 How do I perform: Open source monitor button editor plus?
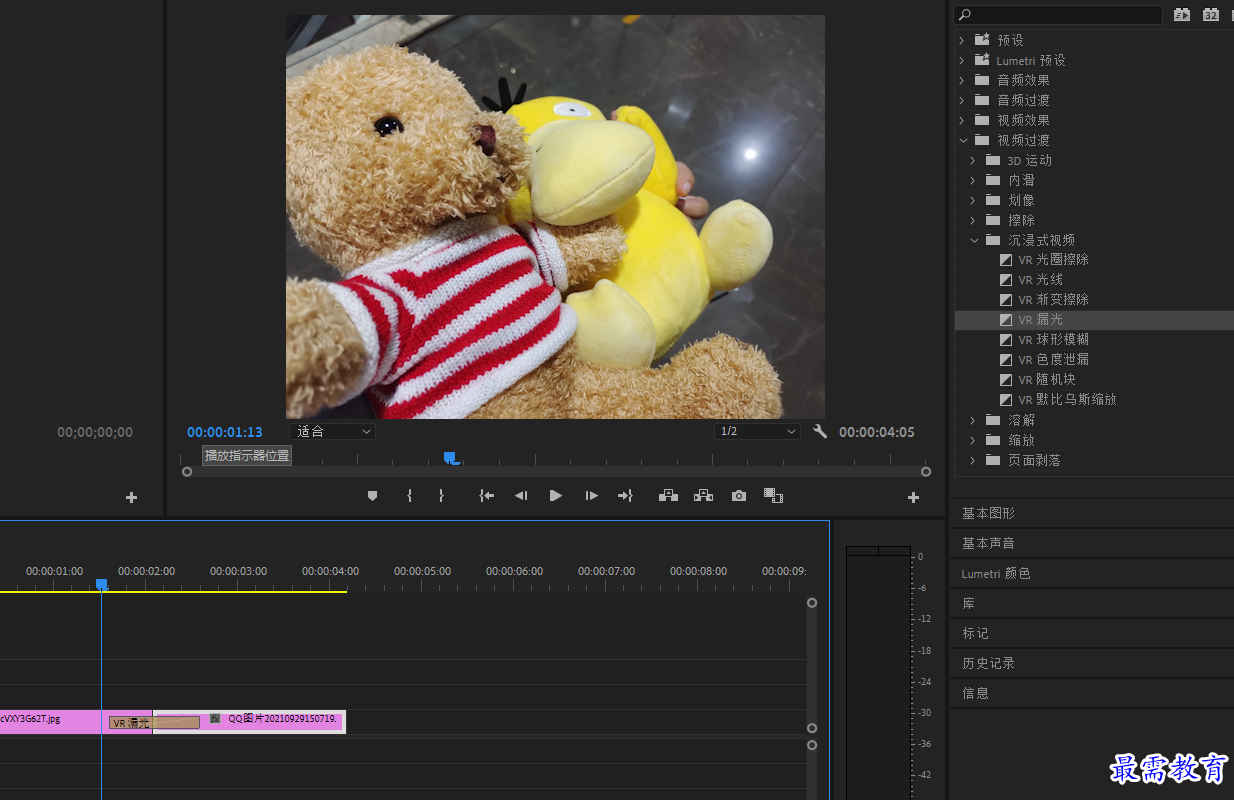coord(131,497)
